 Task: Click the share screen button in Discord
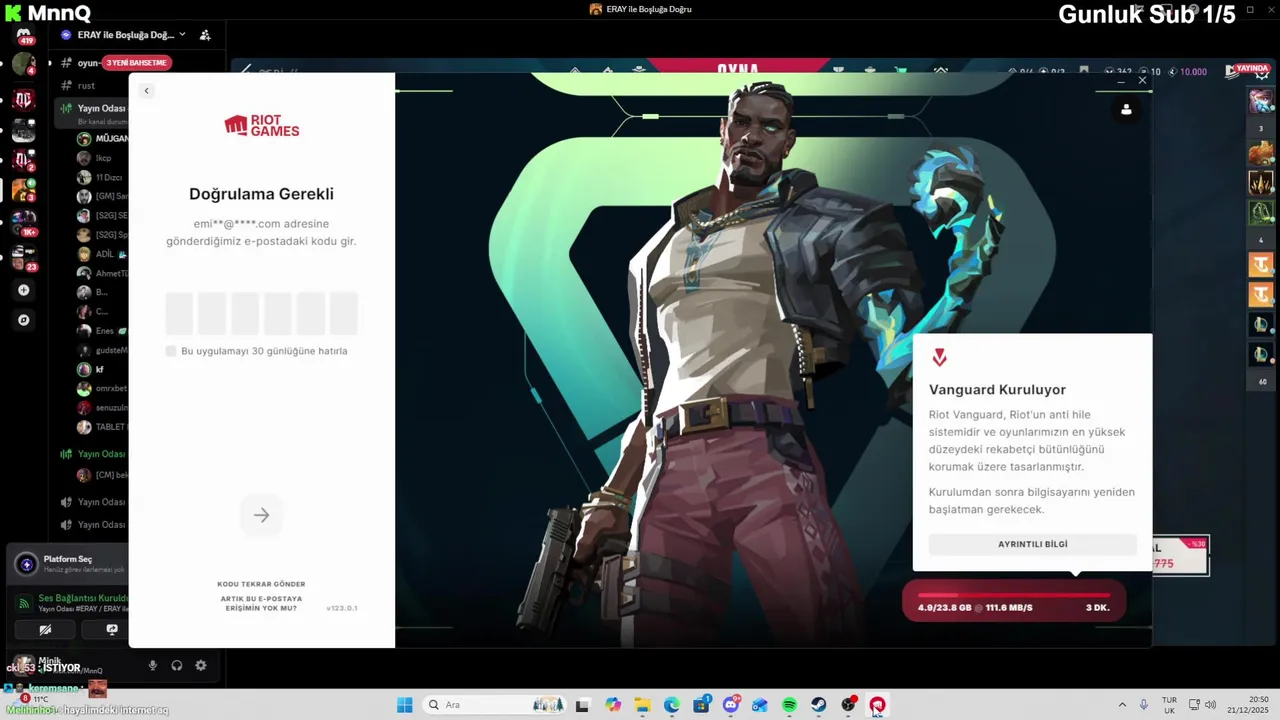pyautogui.click(x=111, y=630)
